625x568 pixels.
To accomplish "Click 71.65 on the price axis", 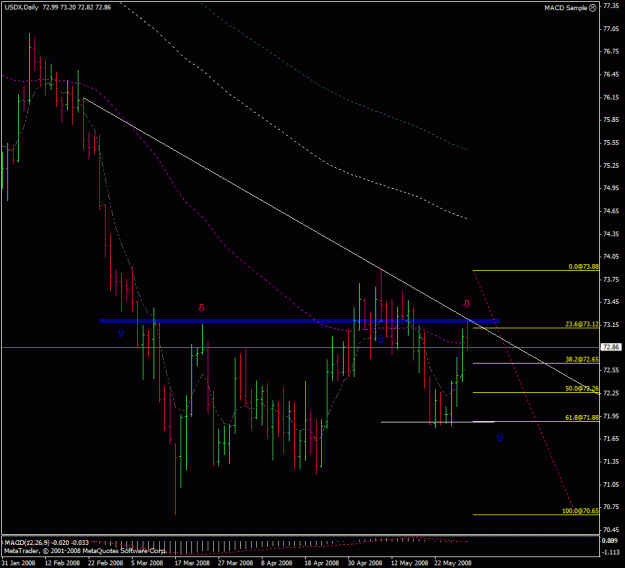I will pos(611,438).
